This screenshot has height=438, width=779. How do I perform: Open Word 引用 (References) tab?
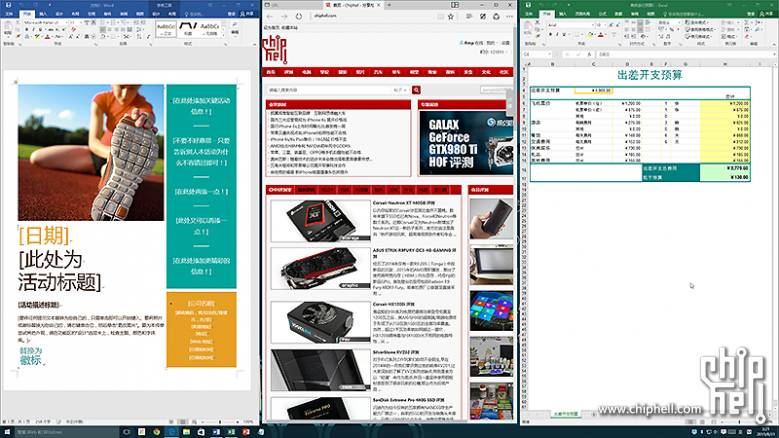[x=92, y=13]
